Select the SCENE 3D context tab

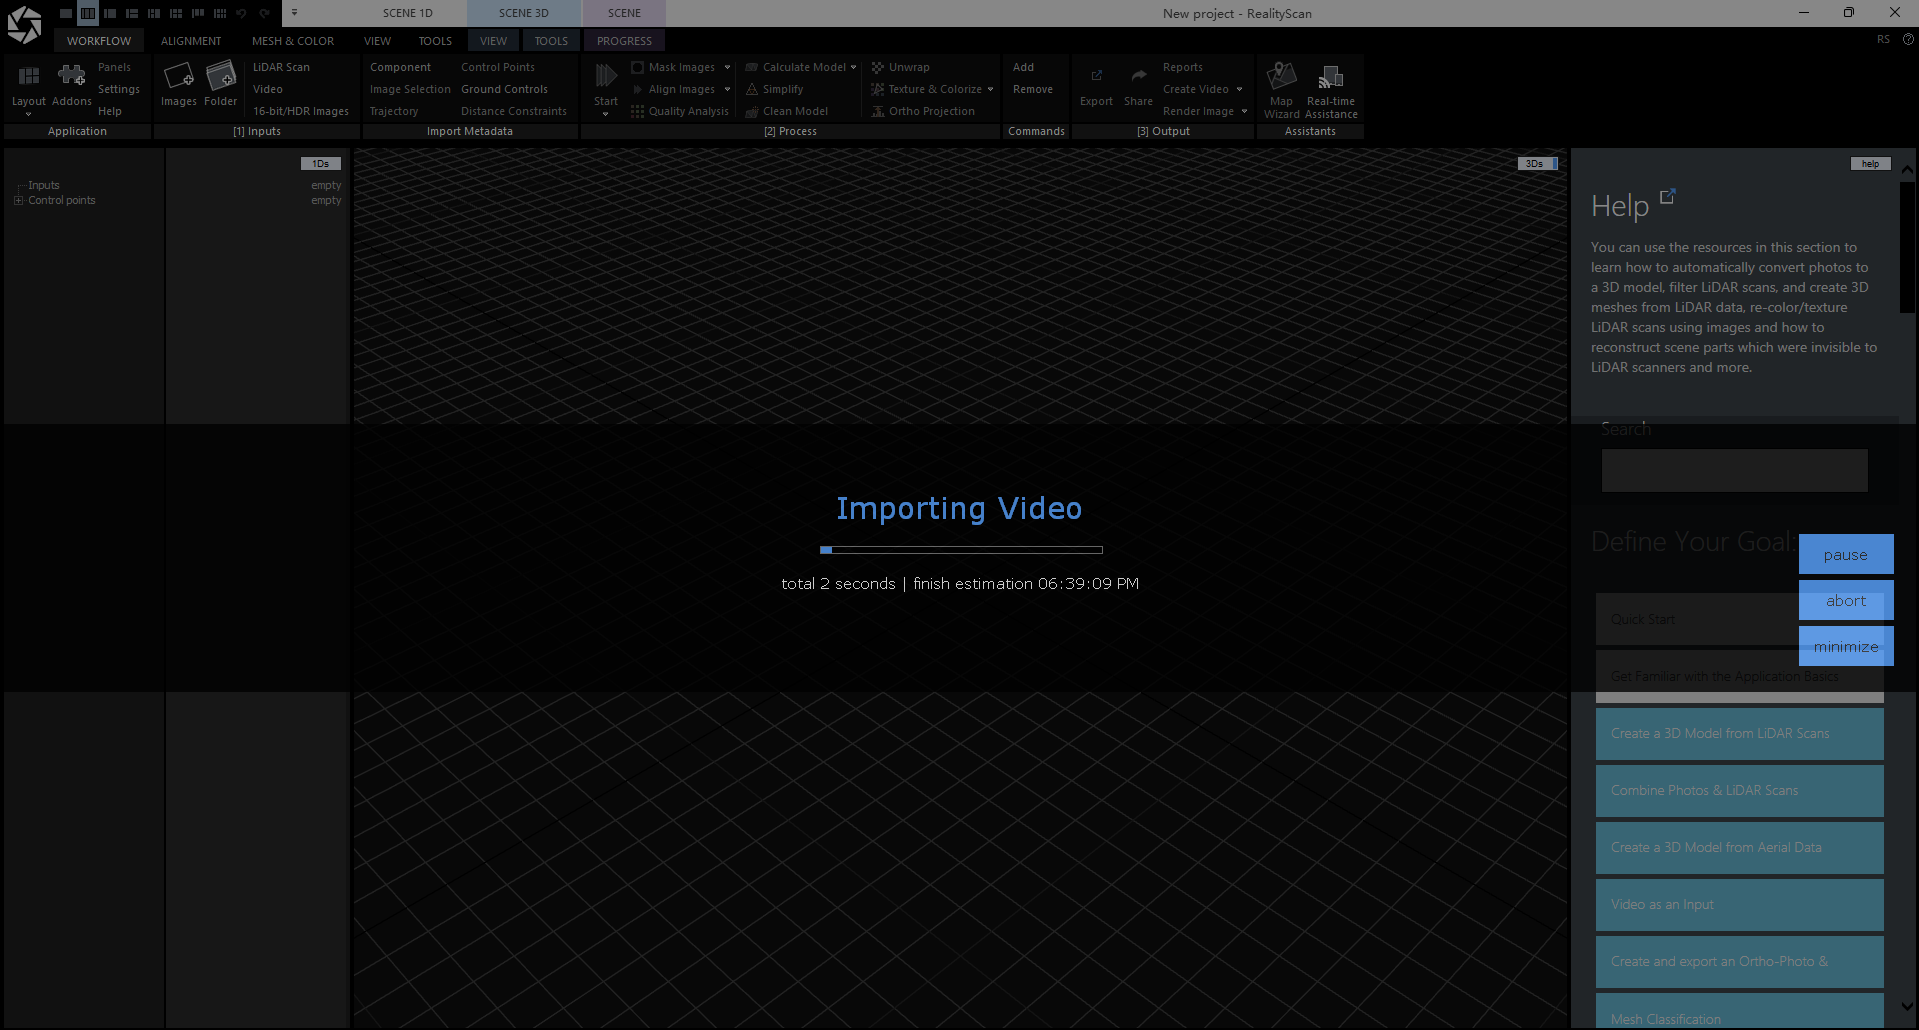[x=524, y=13]
